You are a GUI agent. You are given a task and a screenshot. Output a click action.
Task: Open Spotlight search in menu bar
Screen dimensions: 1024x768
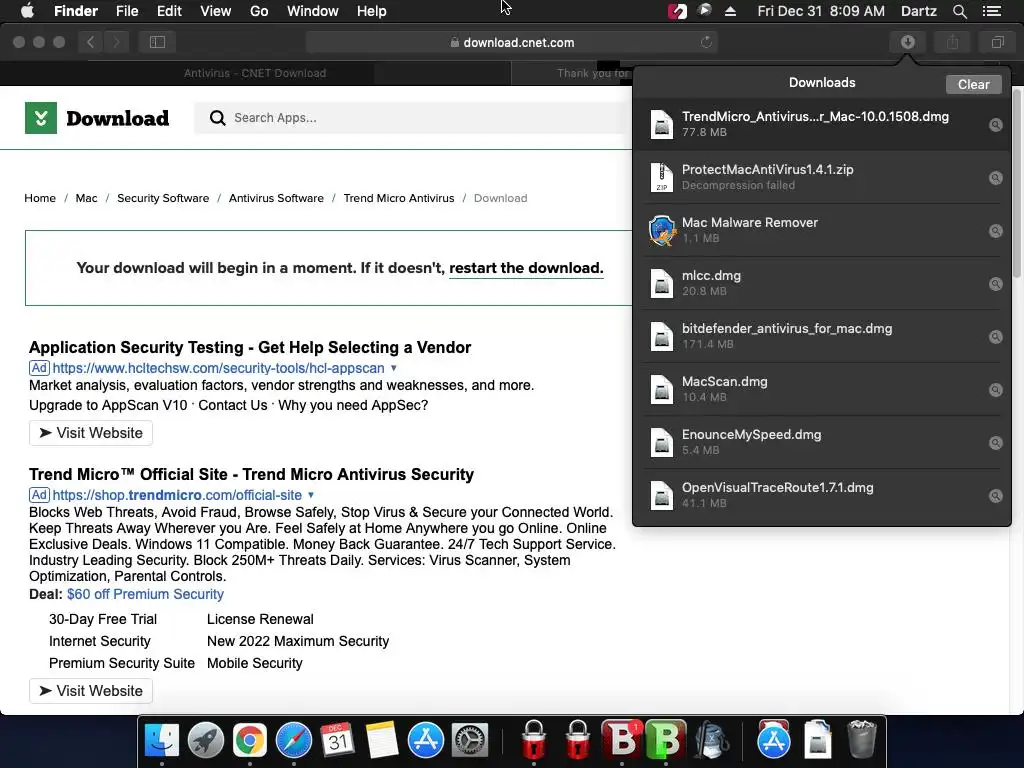click(959, 11)
